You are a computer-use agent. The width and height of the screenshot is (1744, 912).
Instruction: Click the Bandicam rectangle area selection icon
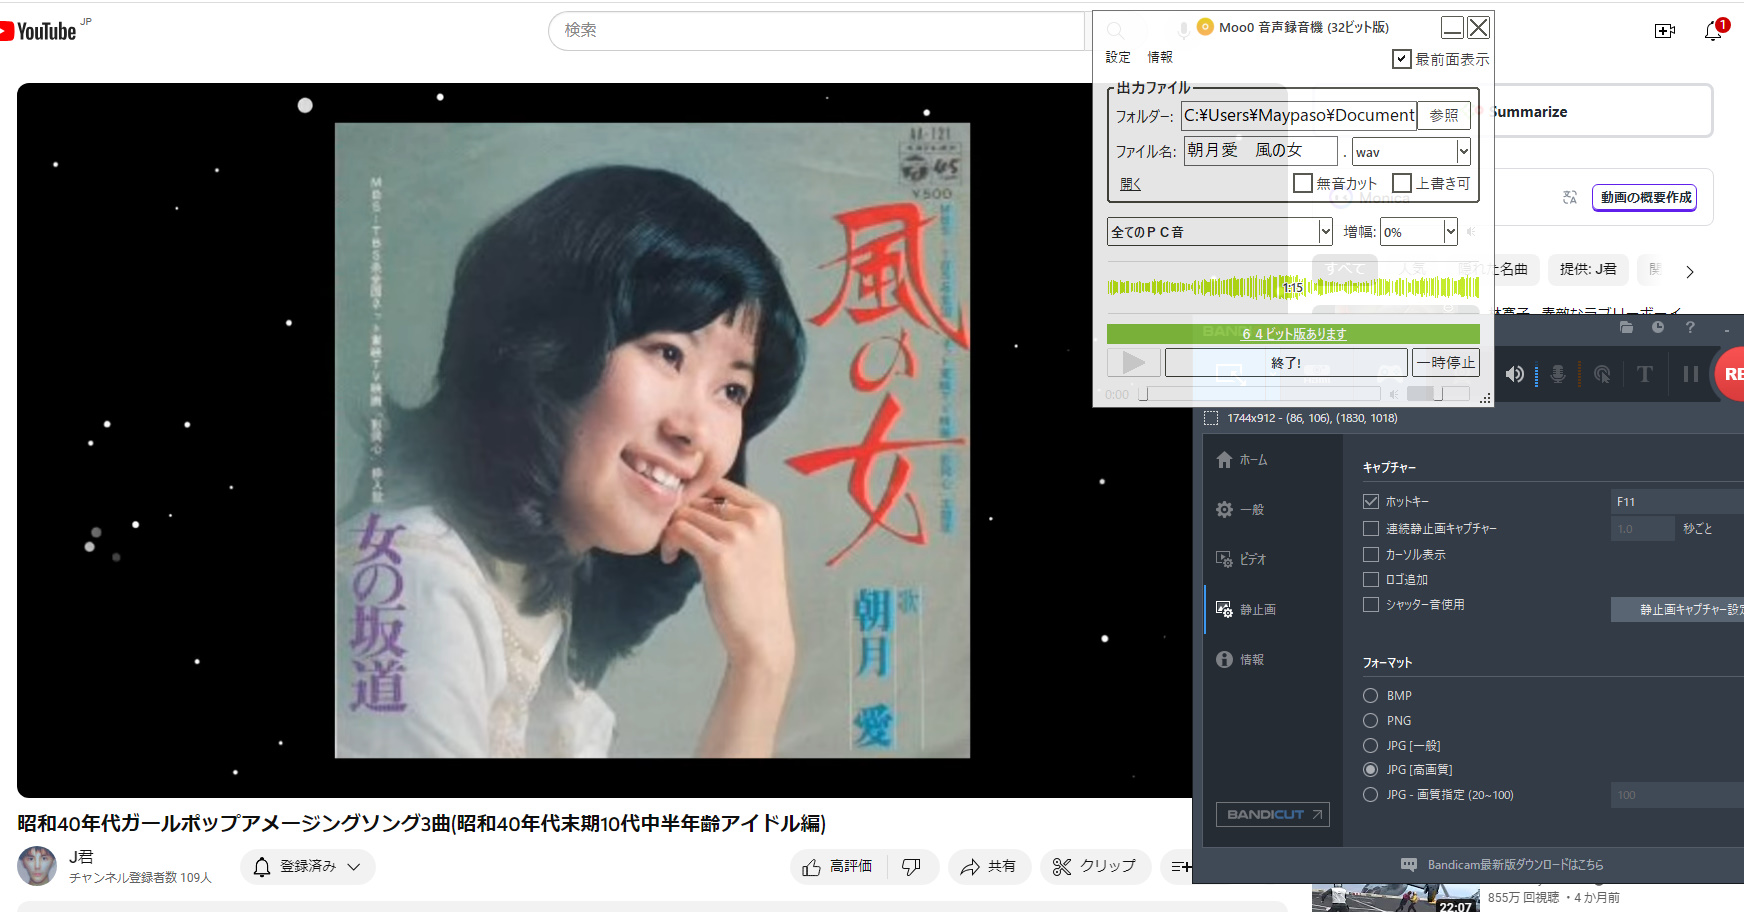click(1211, 418)
